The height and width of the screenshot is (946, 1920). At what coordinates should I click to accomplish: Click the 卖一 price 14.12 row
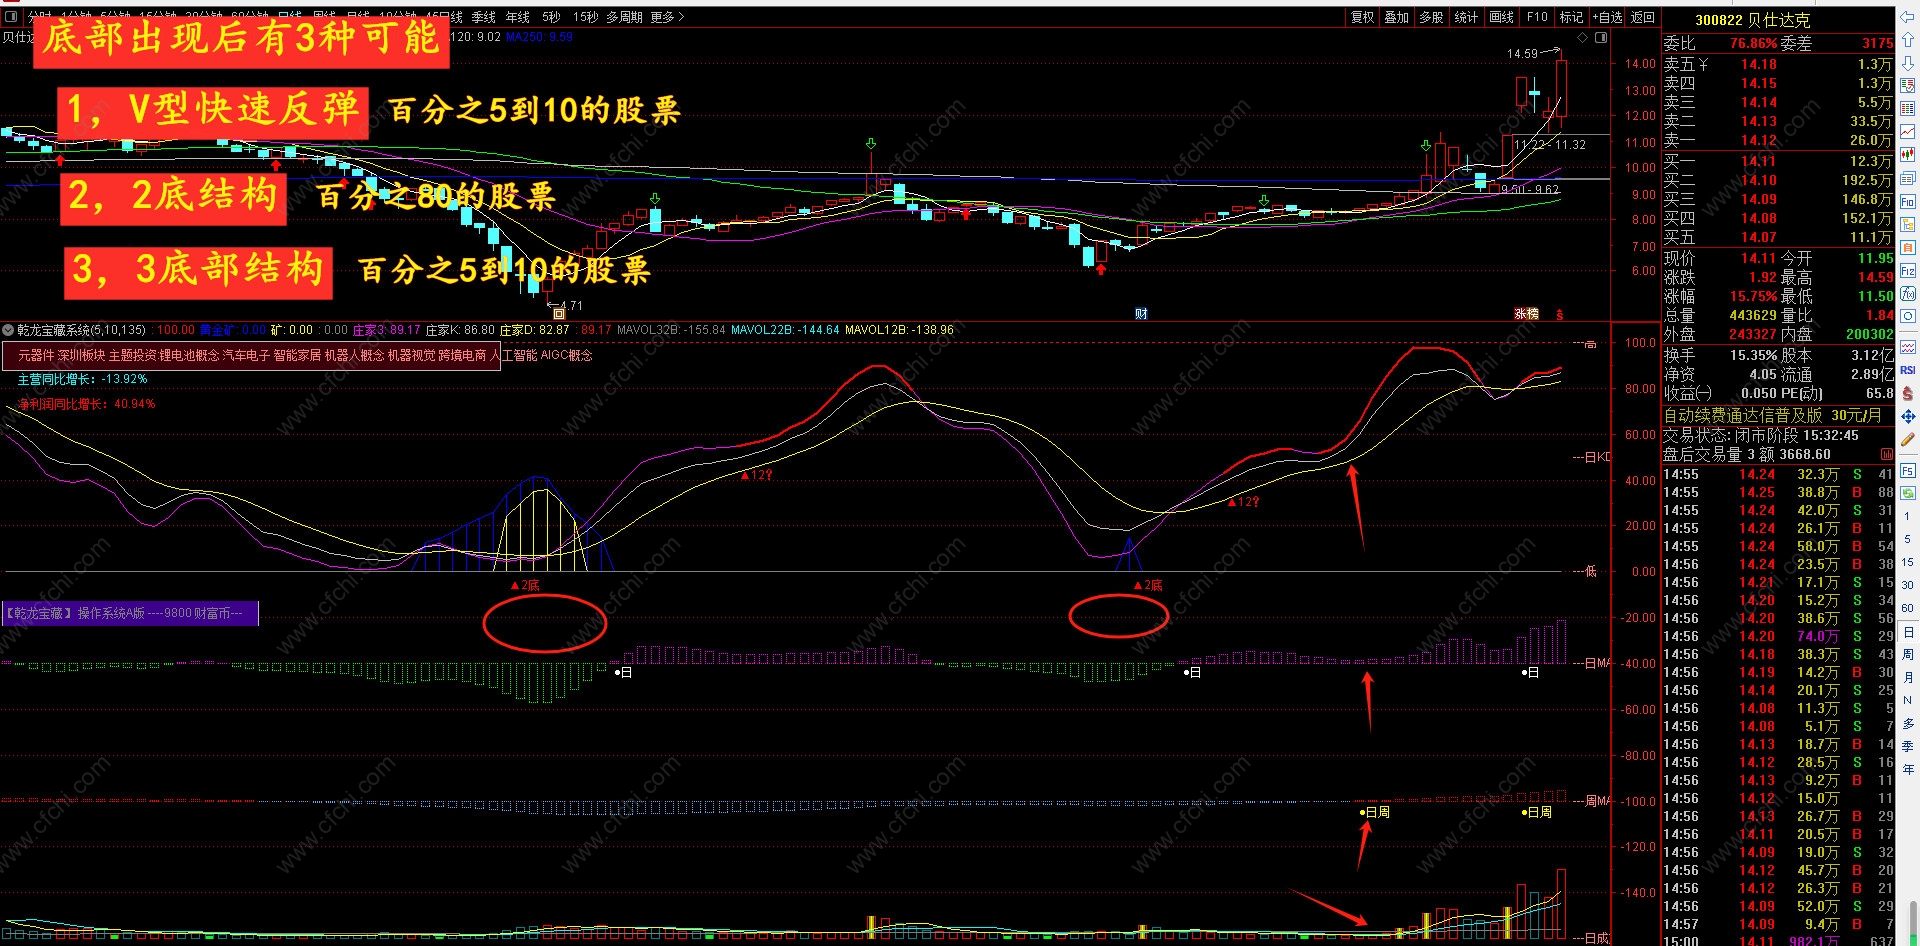click(x=1778, y=141)
